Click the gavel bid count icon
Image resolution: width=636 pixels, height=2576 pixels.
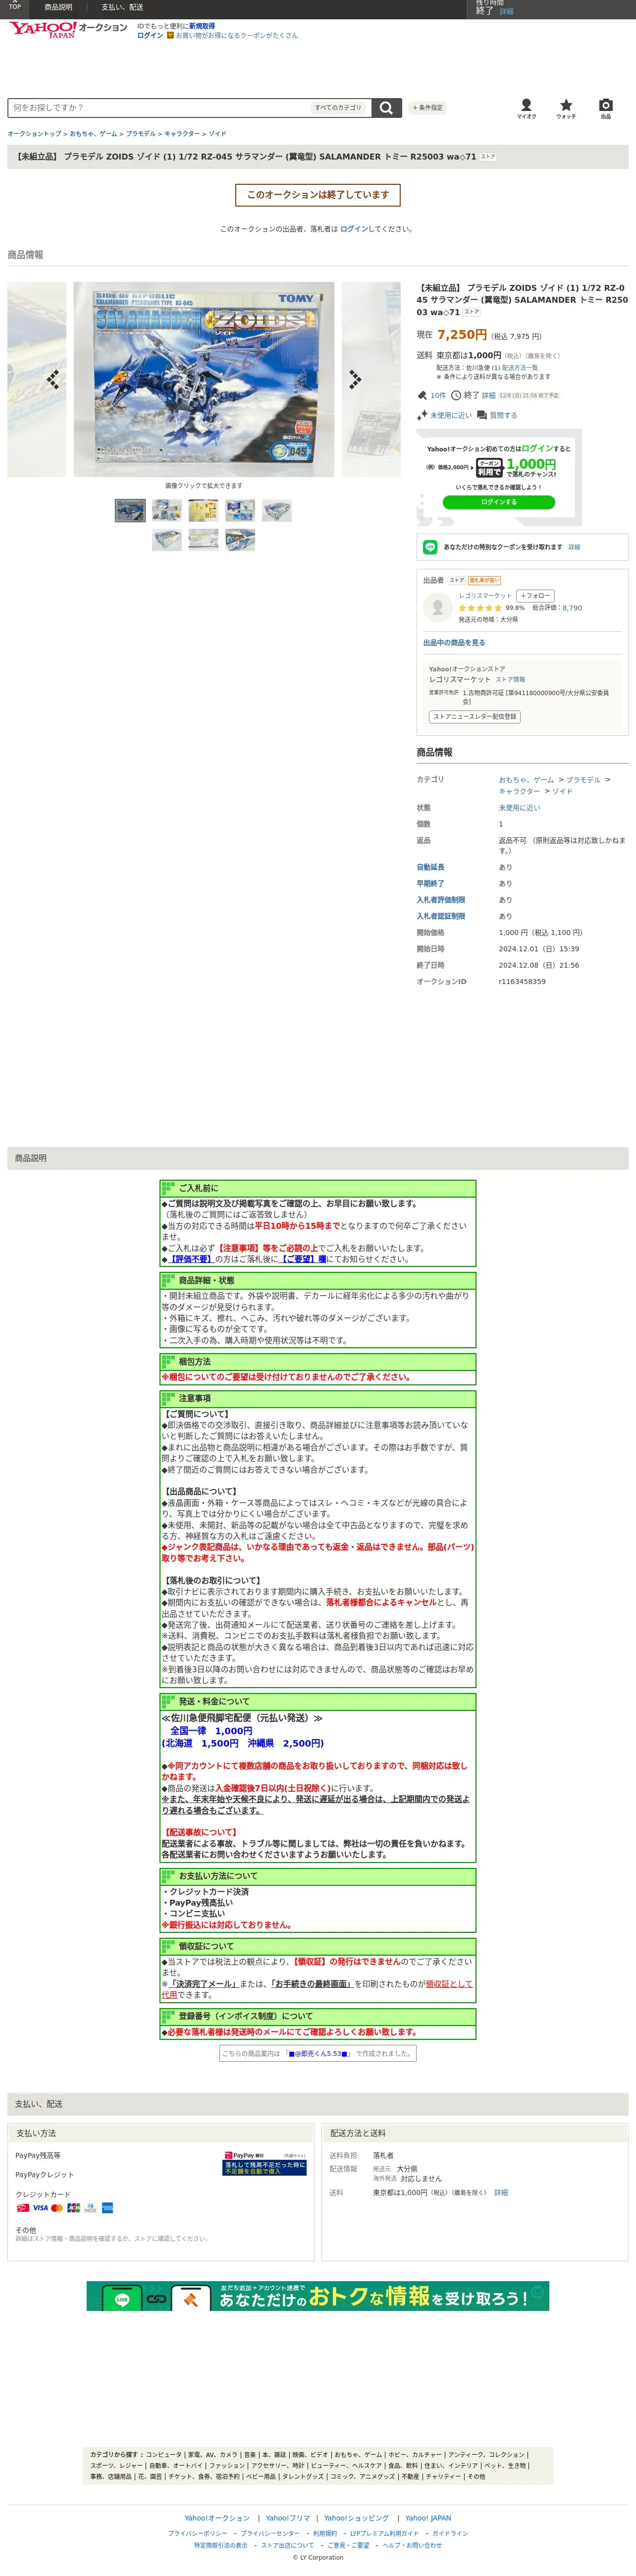tap(422, 395)
